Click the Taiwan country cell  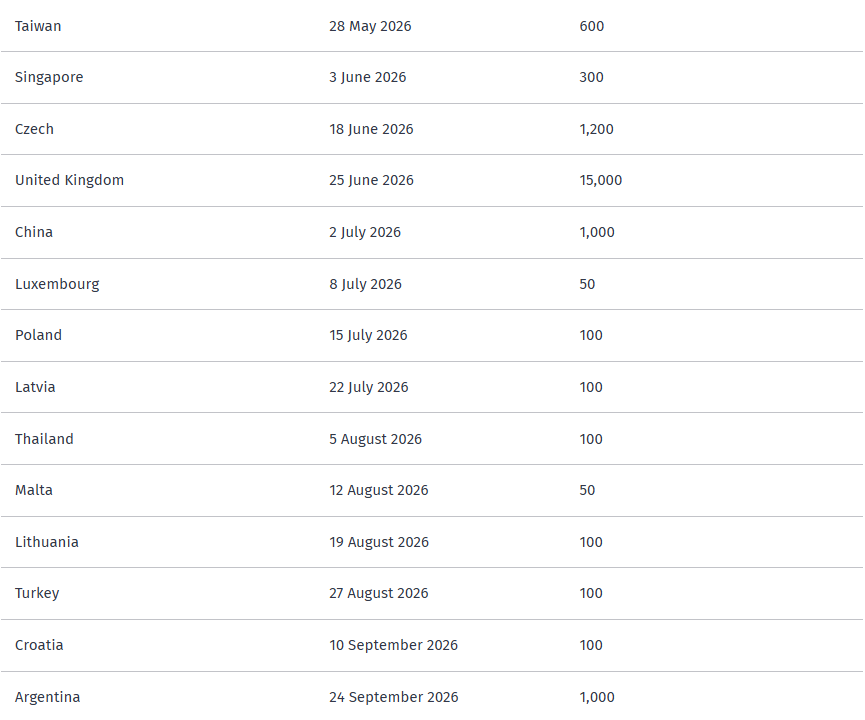tap(38, 26)
